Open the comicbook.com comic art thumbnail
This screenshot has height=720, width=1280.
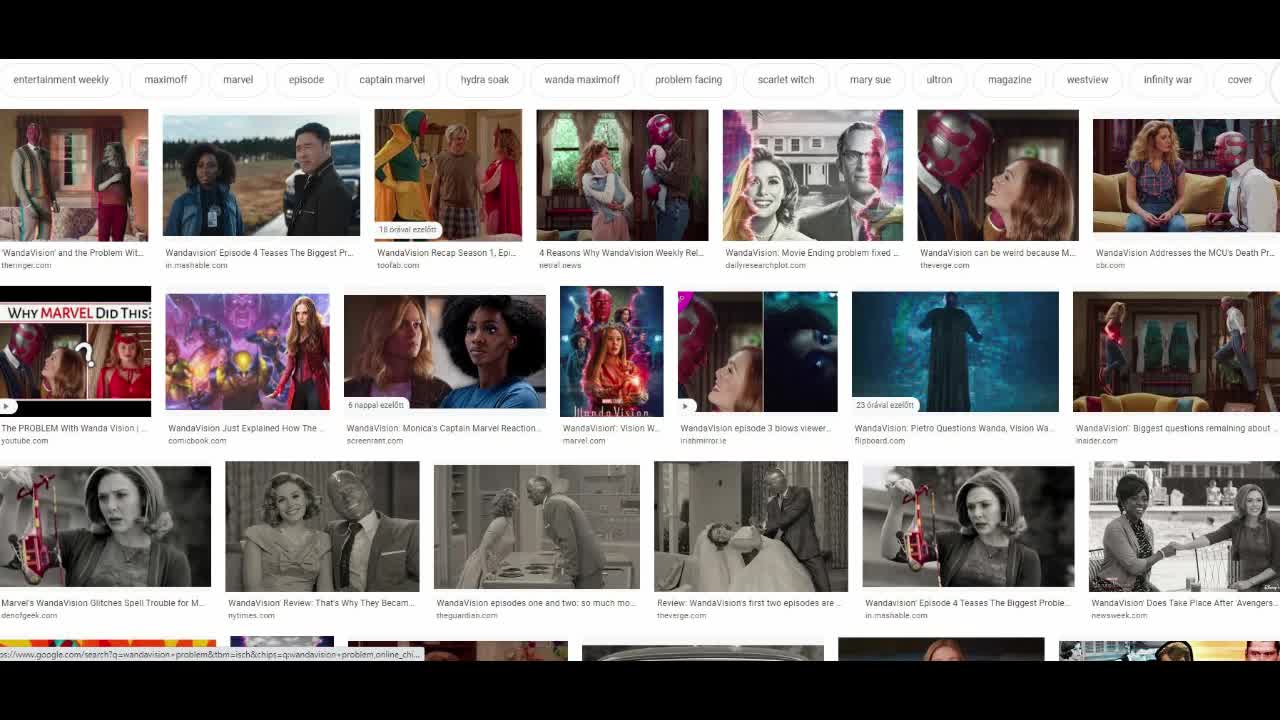(247, 351)
